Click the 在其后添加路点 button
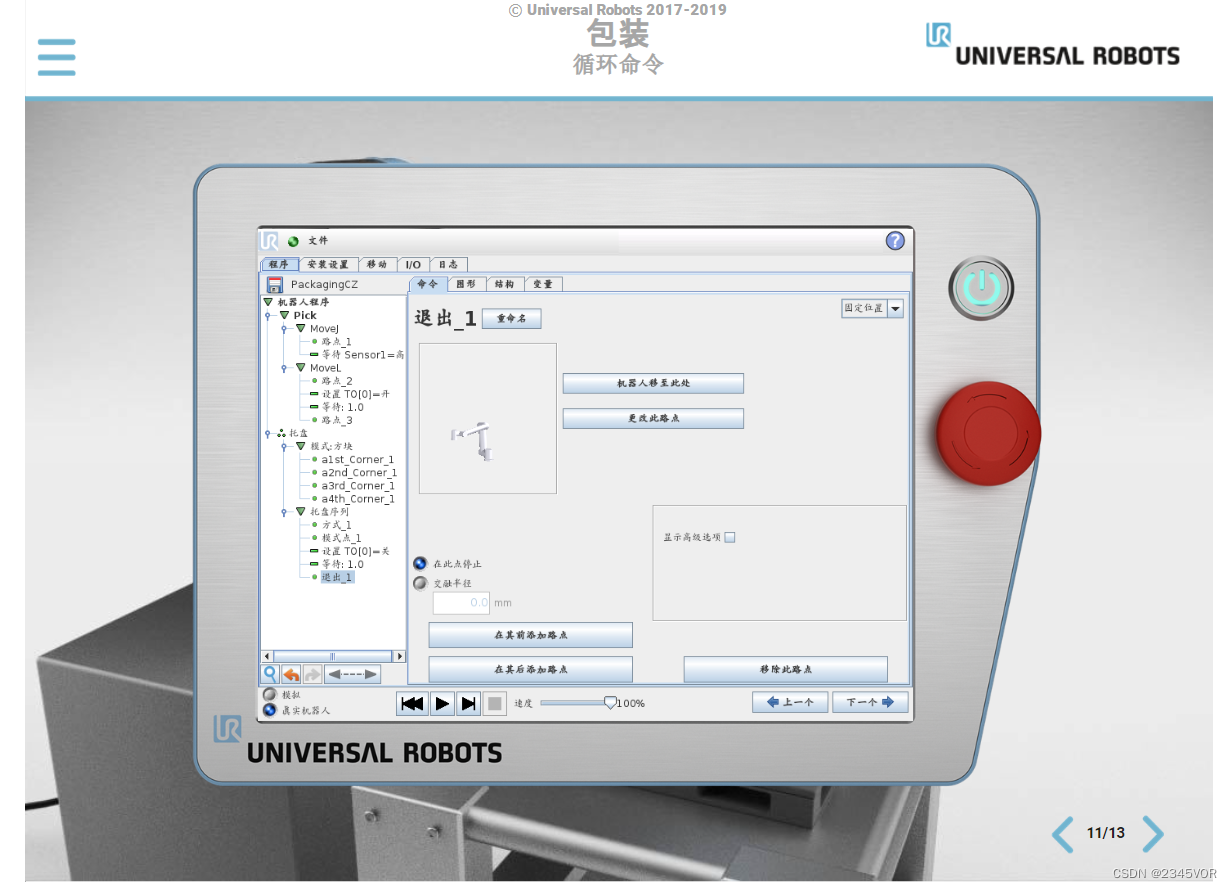The height and width of the screenshot is (888, 1232). click(531, 669)
